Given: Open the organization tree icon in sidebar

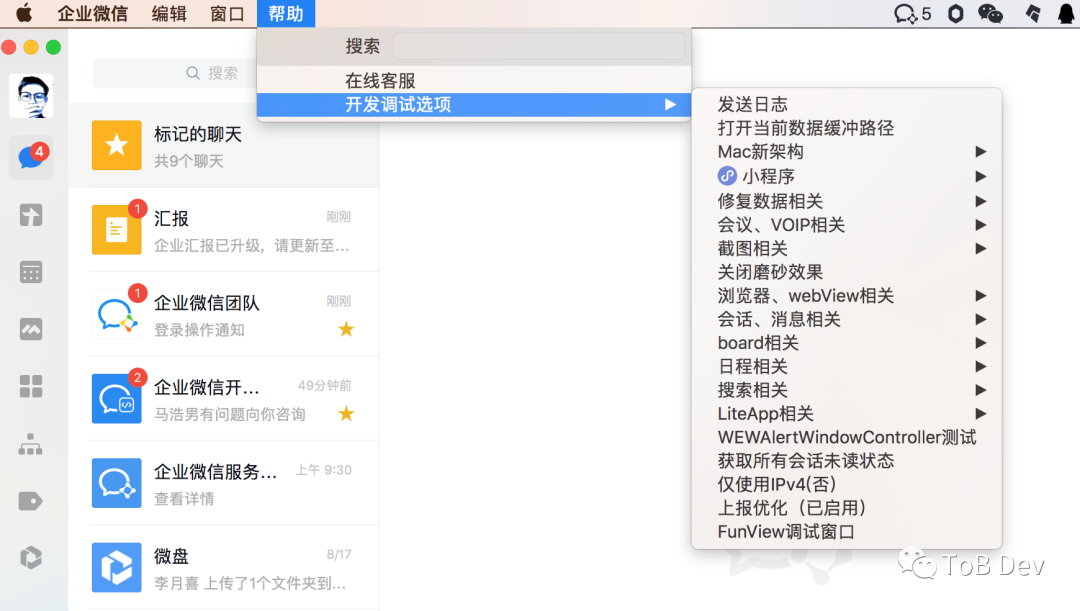Looking at the screenshot, I should [x=31, y=444].
